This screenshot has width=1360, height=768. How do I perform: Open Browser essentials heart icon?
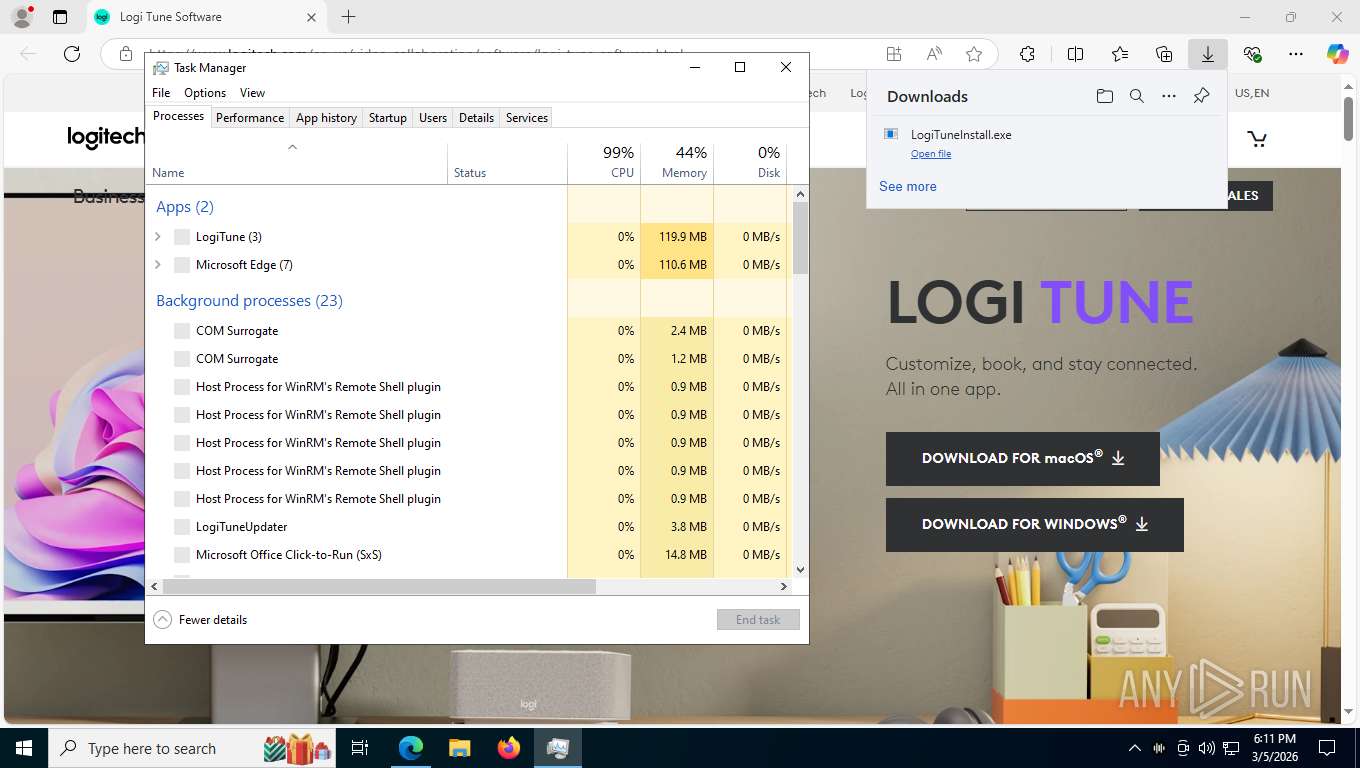1252,54
